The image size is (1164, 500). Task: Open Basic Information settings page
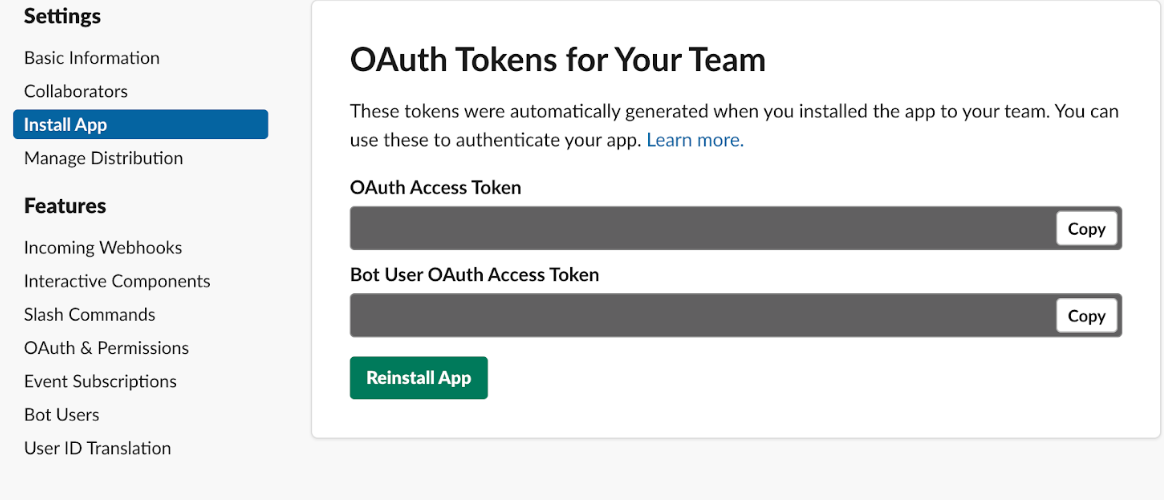[x=92, y=58]
